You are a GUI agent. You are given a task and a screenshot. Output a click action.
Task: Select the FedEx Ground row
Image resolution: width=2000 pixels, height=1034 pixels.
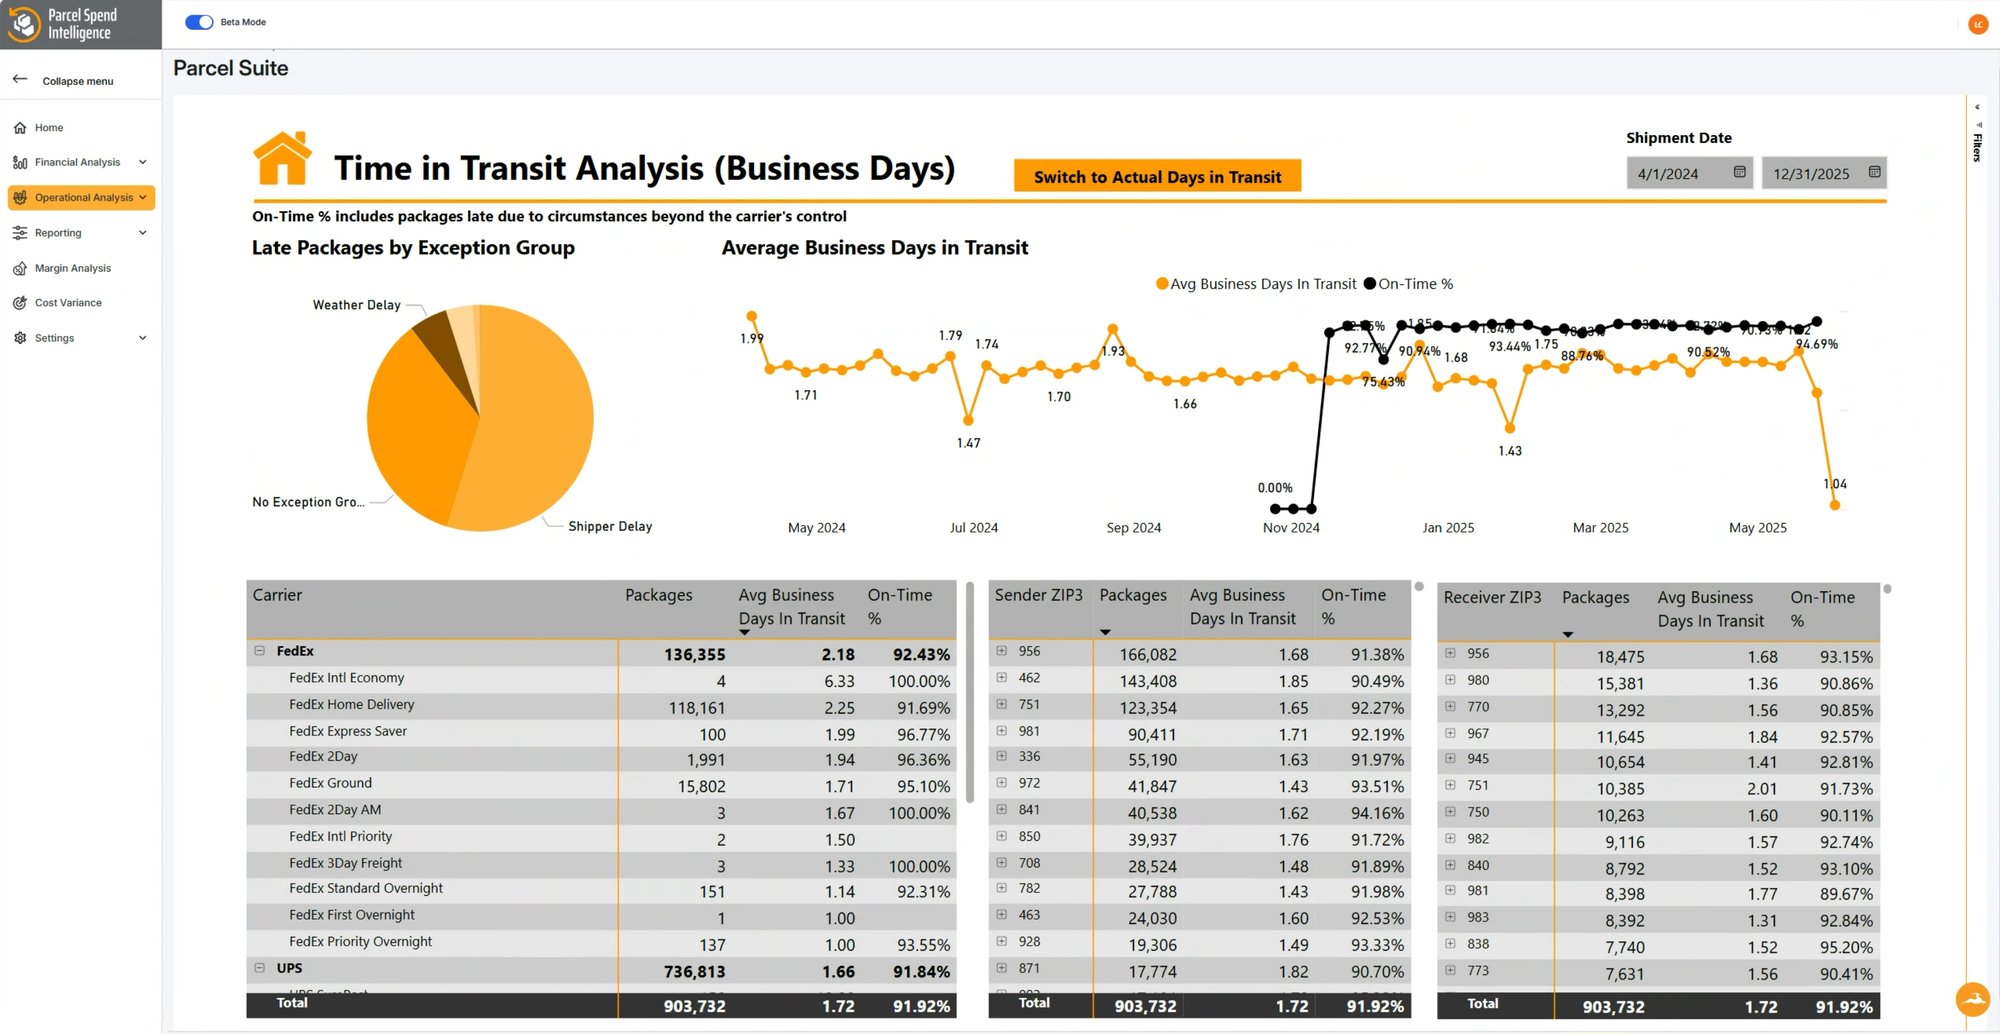pyautogui.click(x=601, y=785)
